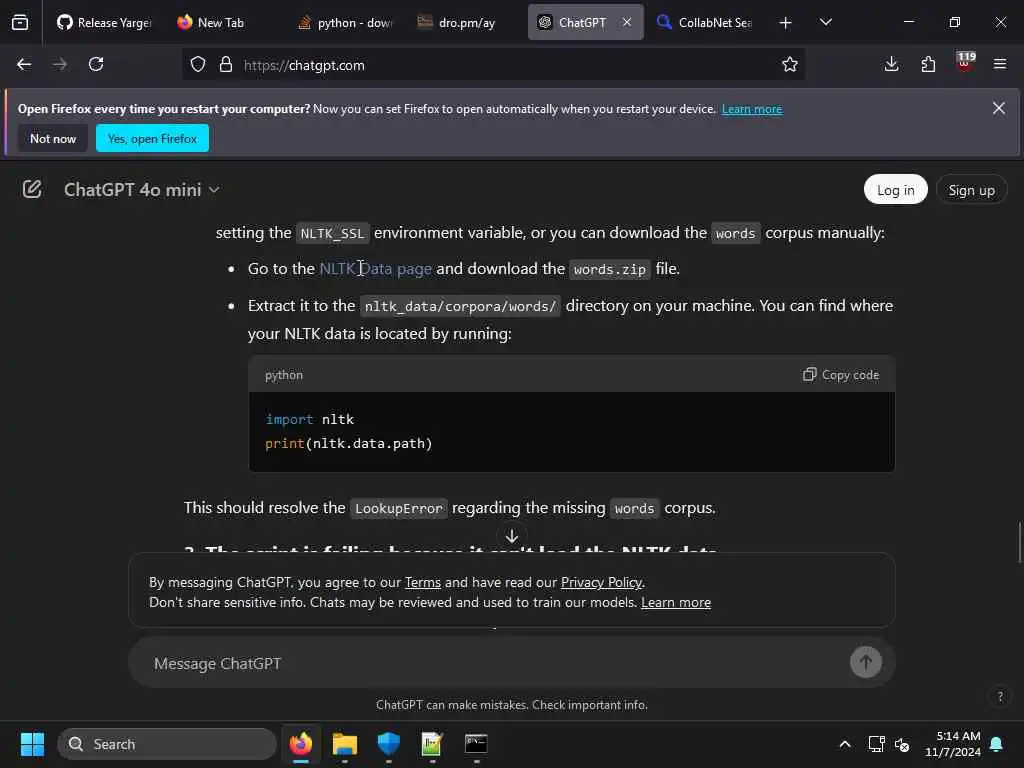The height and width of the screenshot is (768, 1024).
Task: Click the nltk_data/corpora/words/ path text
Action: coord(460,306)
